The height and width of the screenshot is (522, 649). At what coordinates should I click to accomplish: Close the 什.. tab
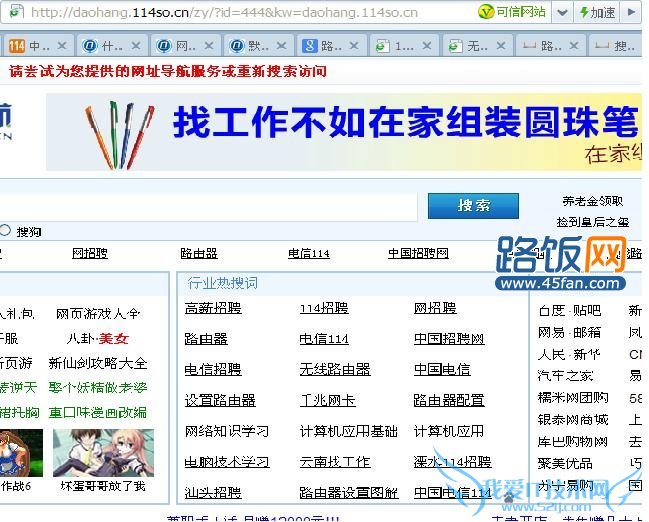(x=135, y=46)
